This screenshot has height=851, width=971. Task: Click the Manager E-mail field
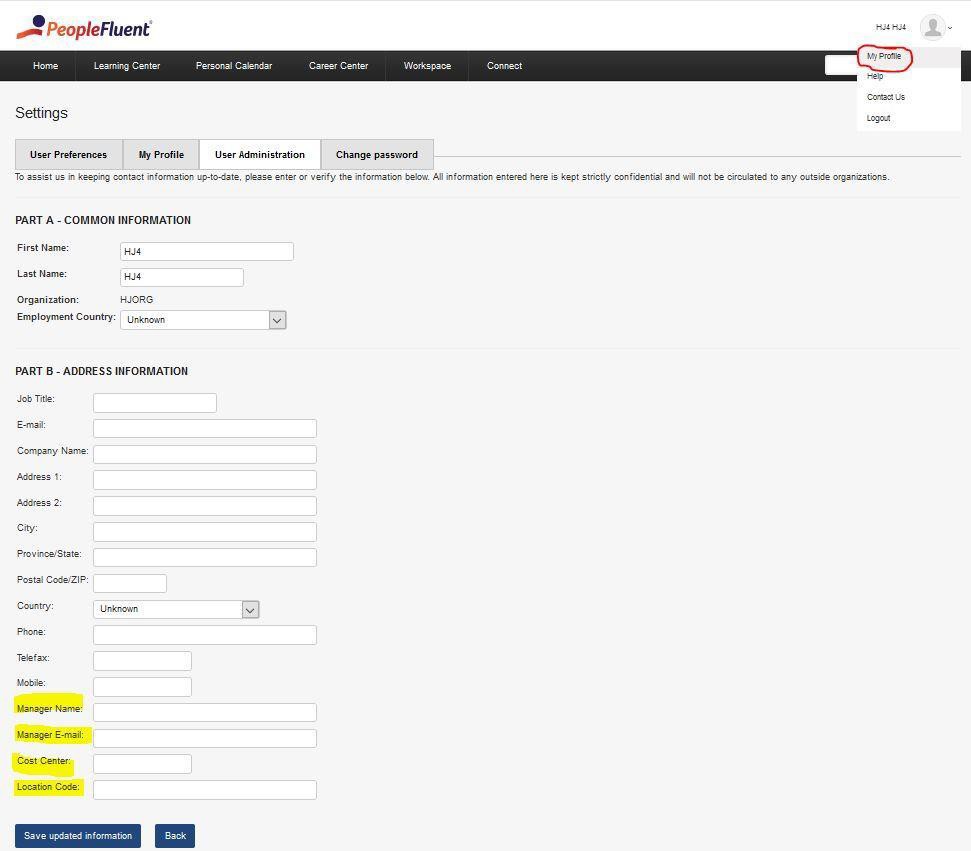pos(205,738)
